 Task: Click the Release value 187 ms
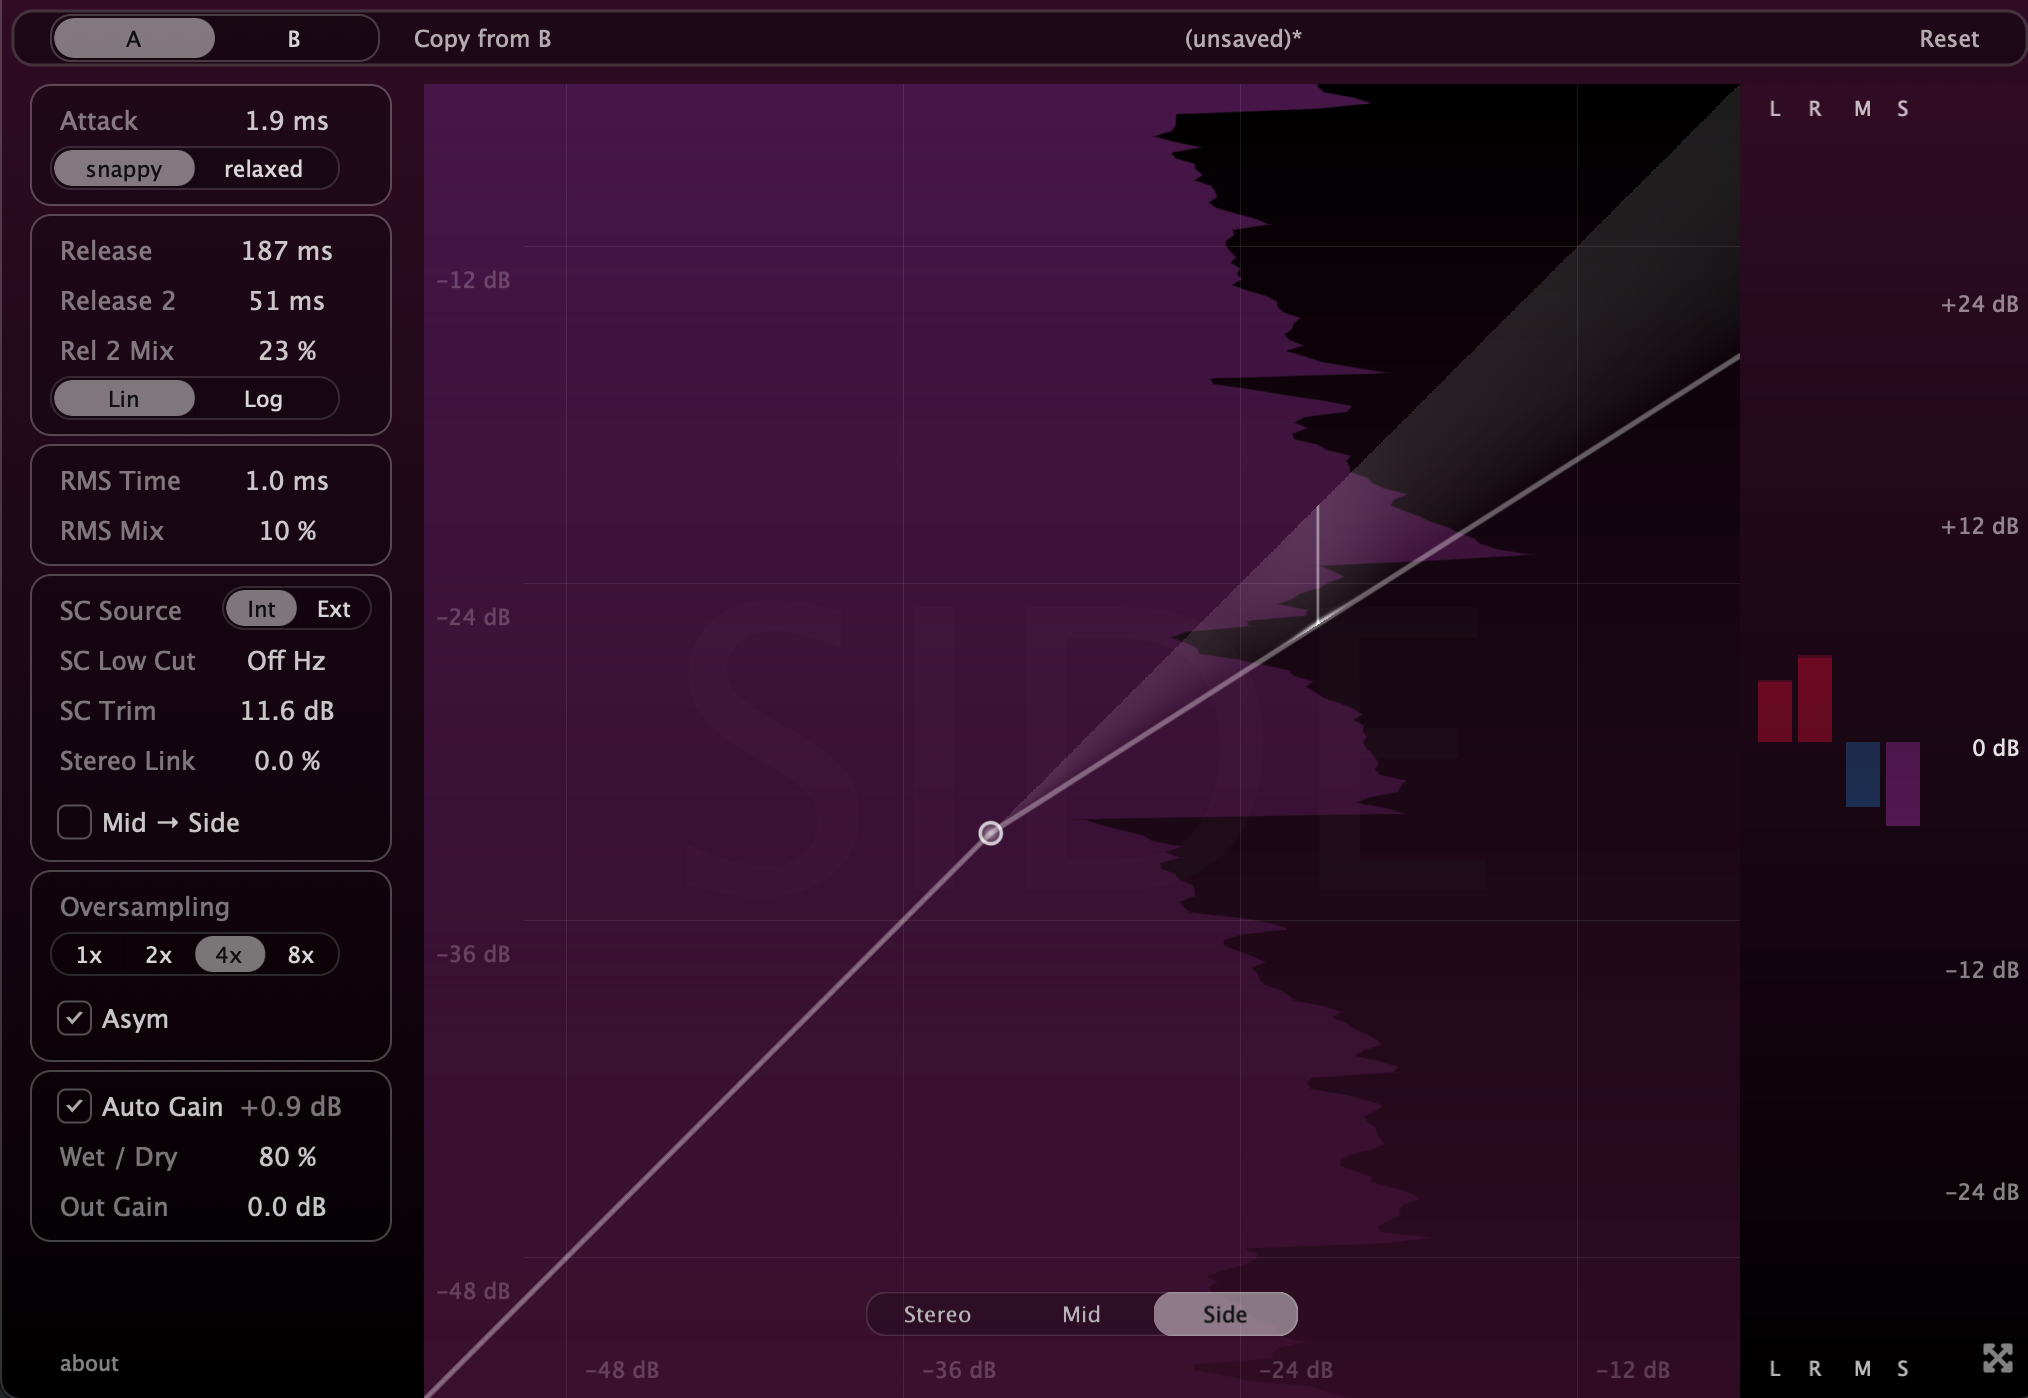[287, 251]
